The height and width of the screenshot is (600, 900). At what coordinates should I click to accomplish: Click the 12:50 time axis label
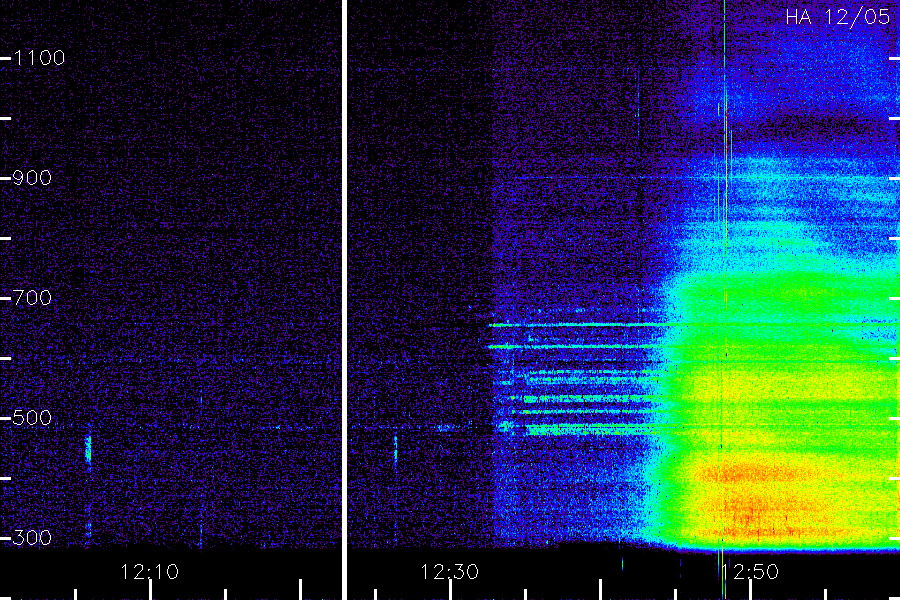(750, 572)
